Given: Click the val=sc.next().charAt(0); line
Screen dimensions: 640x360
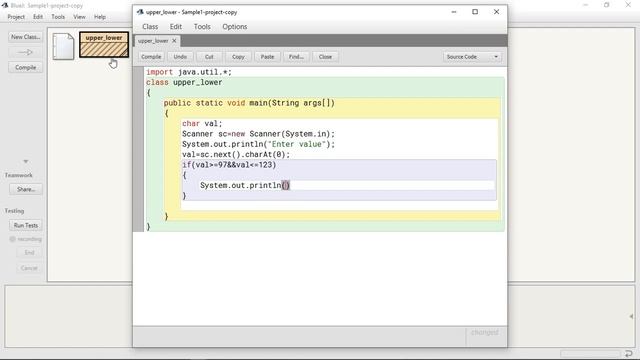Looking at the screenshot, I should coord(236,154).
